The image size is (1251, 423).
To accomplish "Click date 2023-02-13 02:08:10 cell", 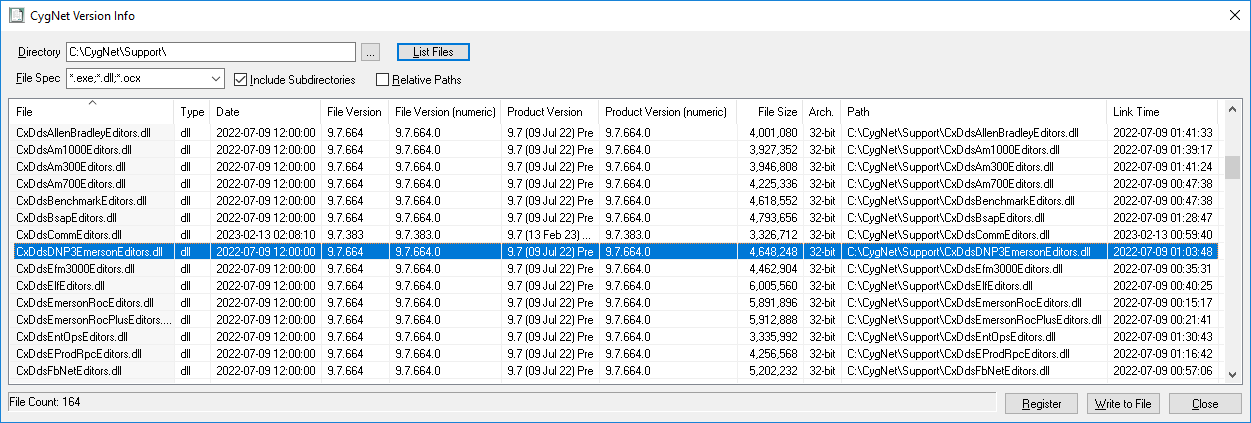I will pyautogui.click(x=266, y=234).
